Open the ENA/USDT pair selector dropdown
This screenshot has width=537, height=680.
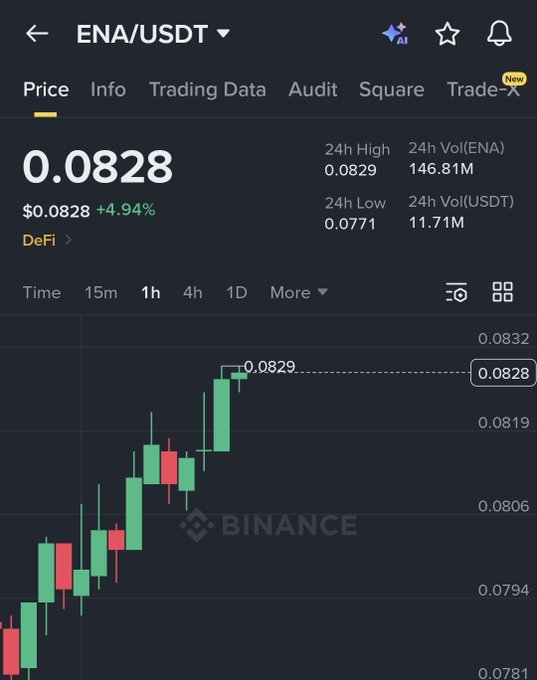pyautogui.click(x=153, y=34)
